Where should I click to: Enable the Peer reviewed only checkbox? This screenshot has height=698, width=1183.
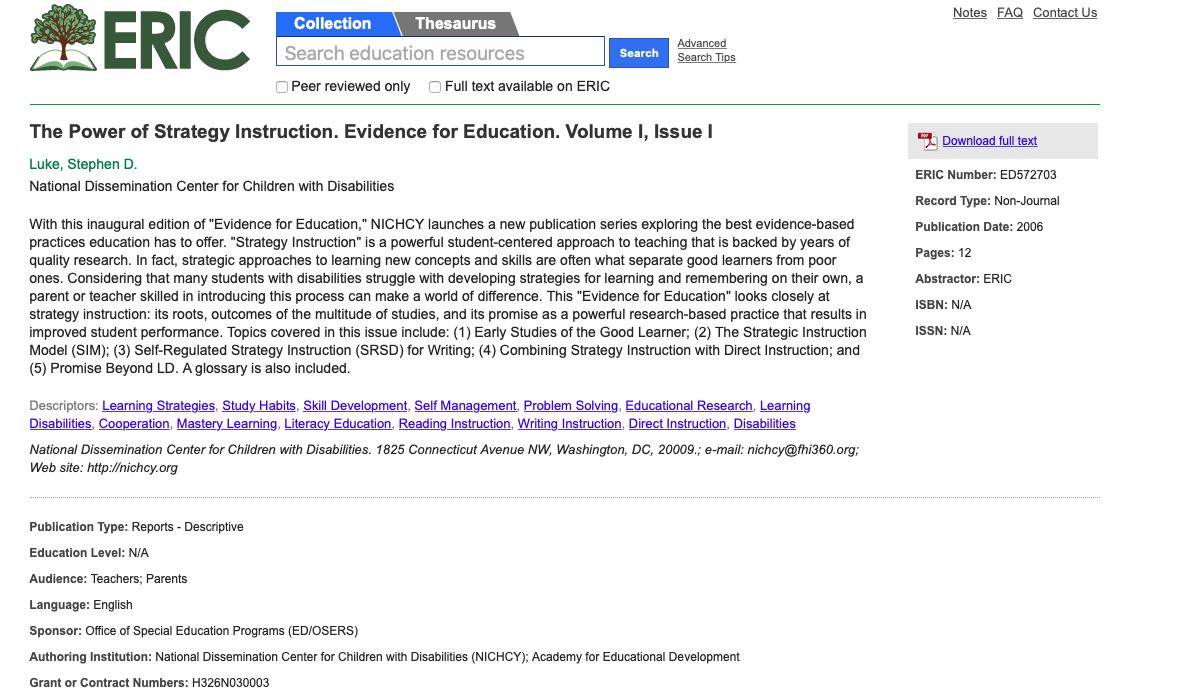coord(282,87)
